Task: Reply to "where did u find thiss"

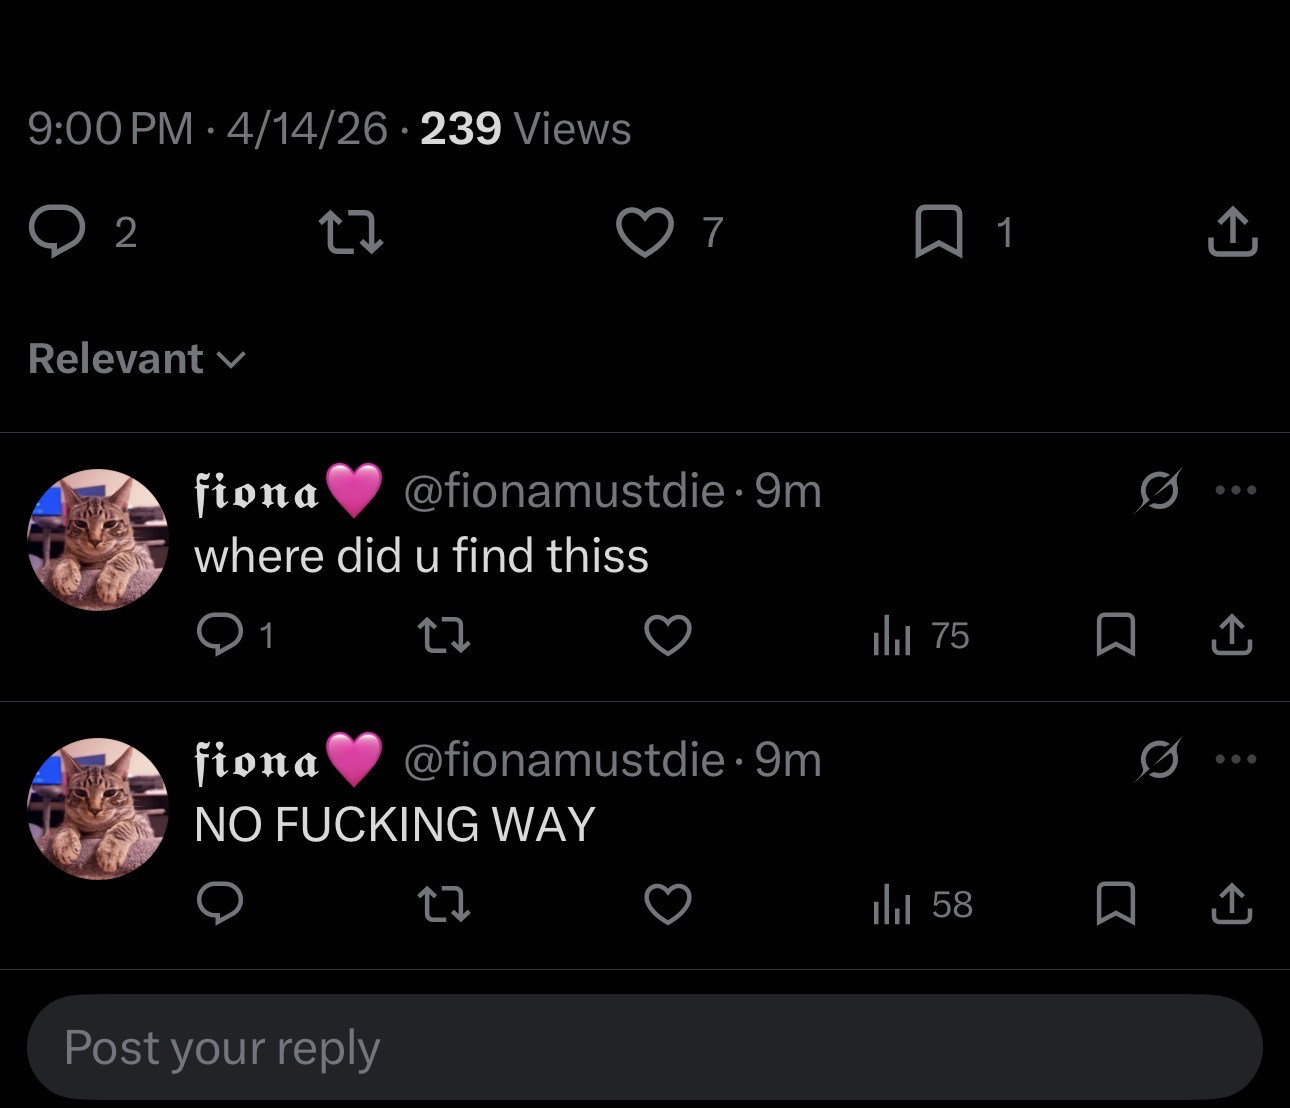Action: pos(219,634)
